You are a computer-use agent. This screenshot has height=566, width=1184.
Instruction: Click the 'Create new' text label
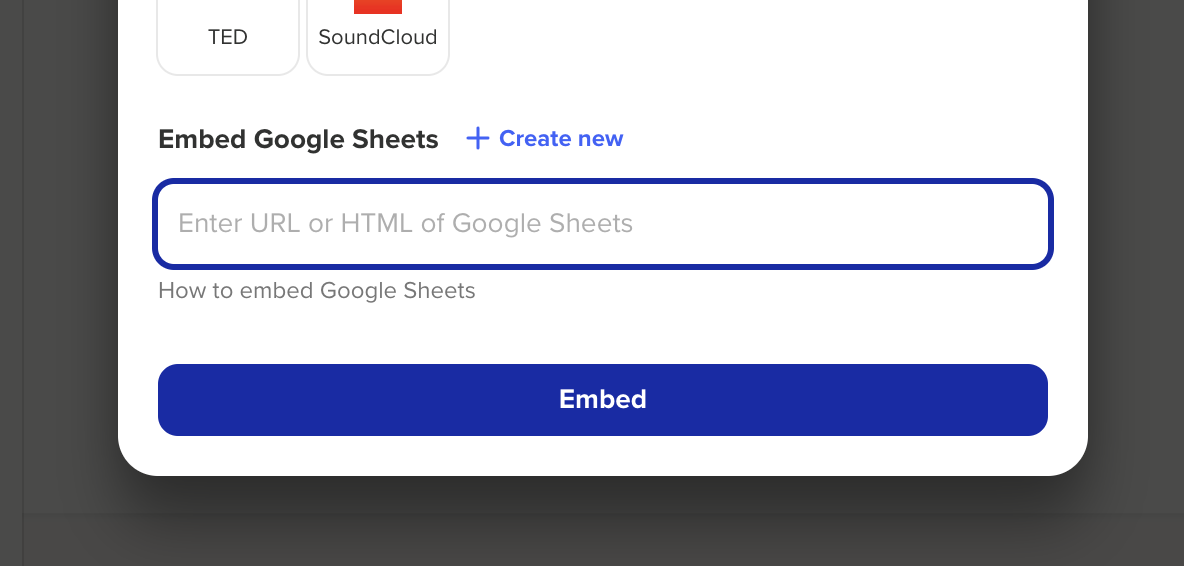click(x=560, y=139)
